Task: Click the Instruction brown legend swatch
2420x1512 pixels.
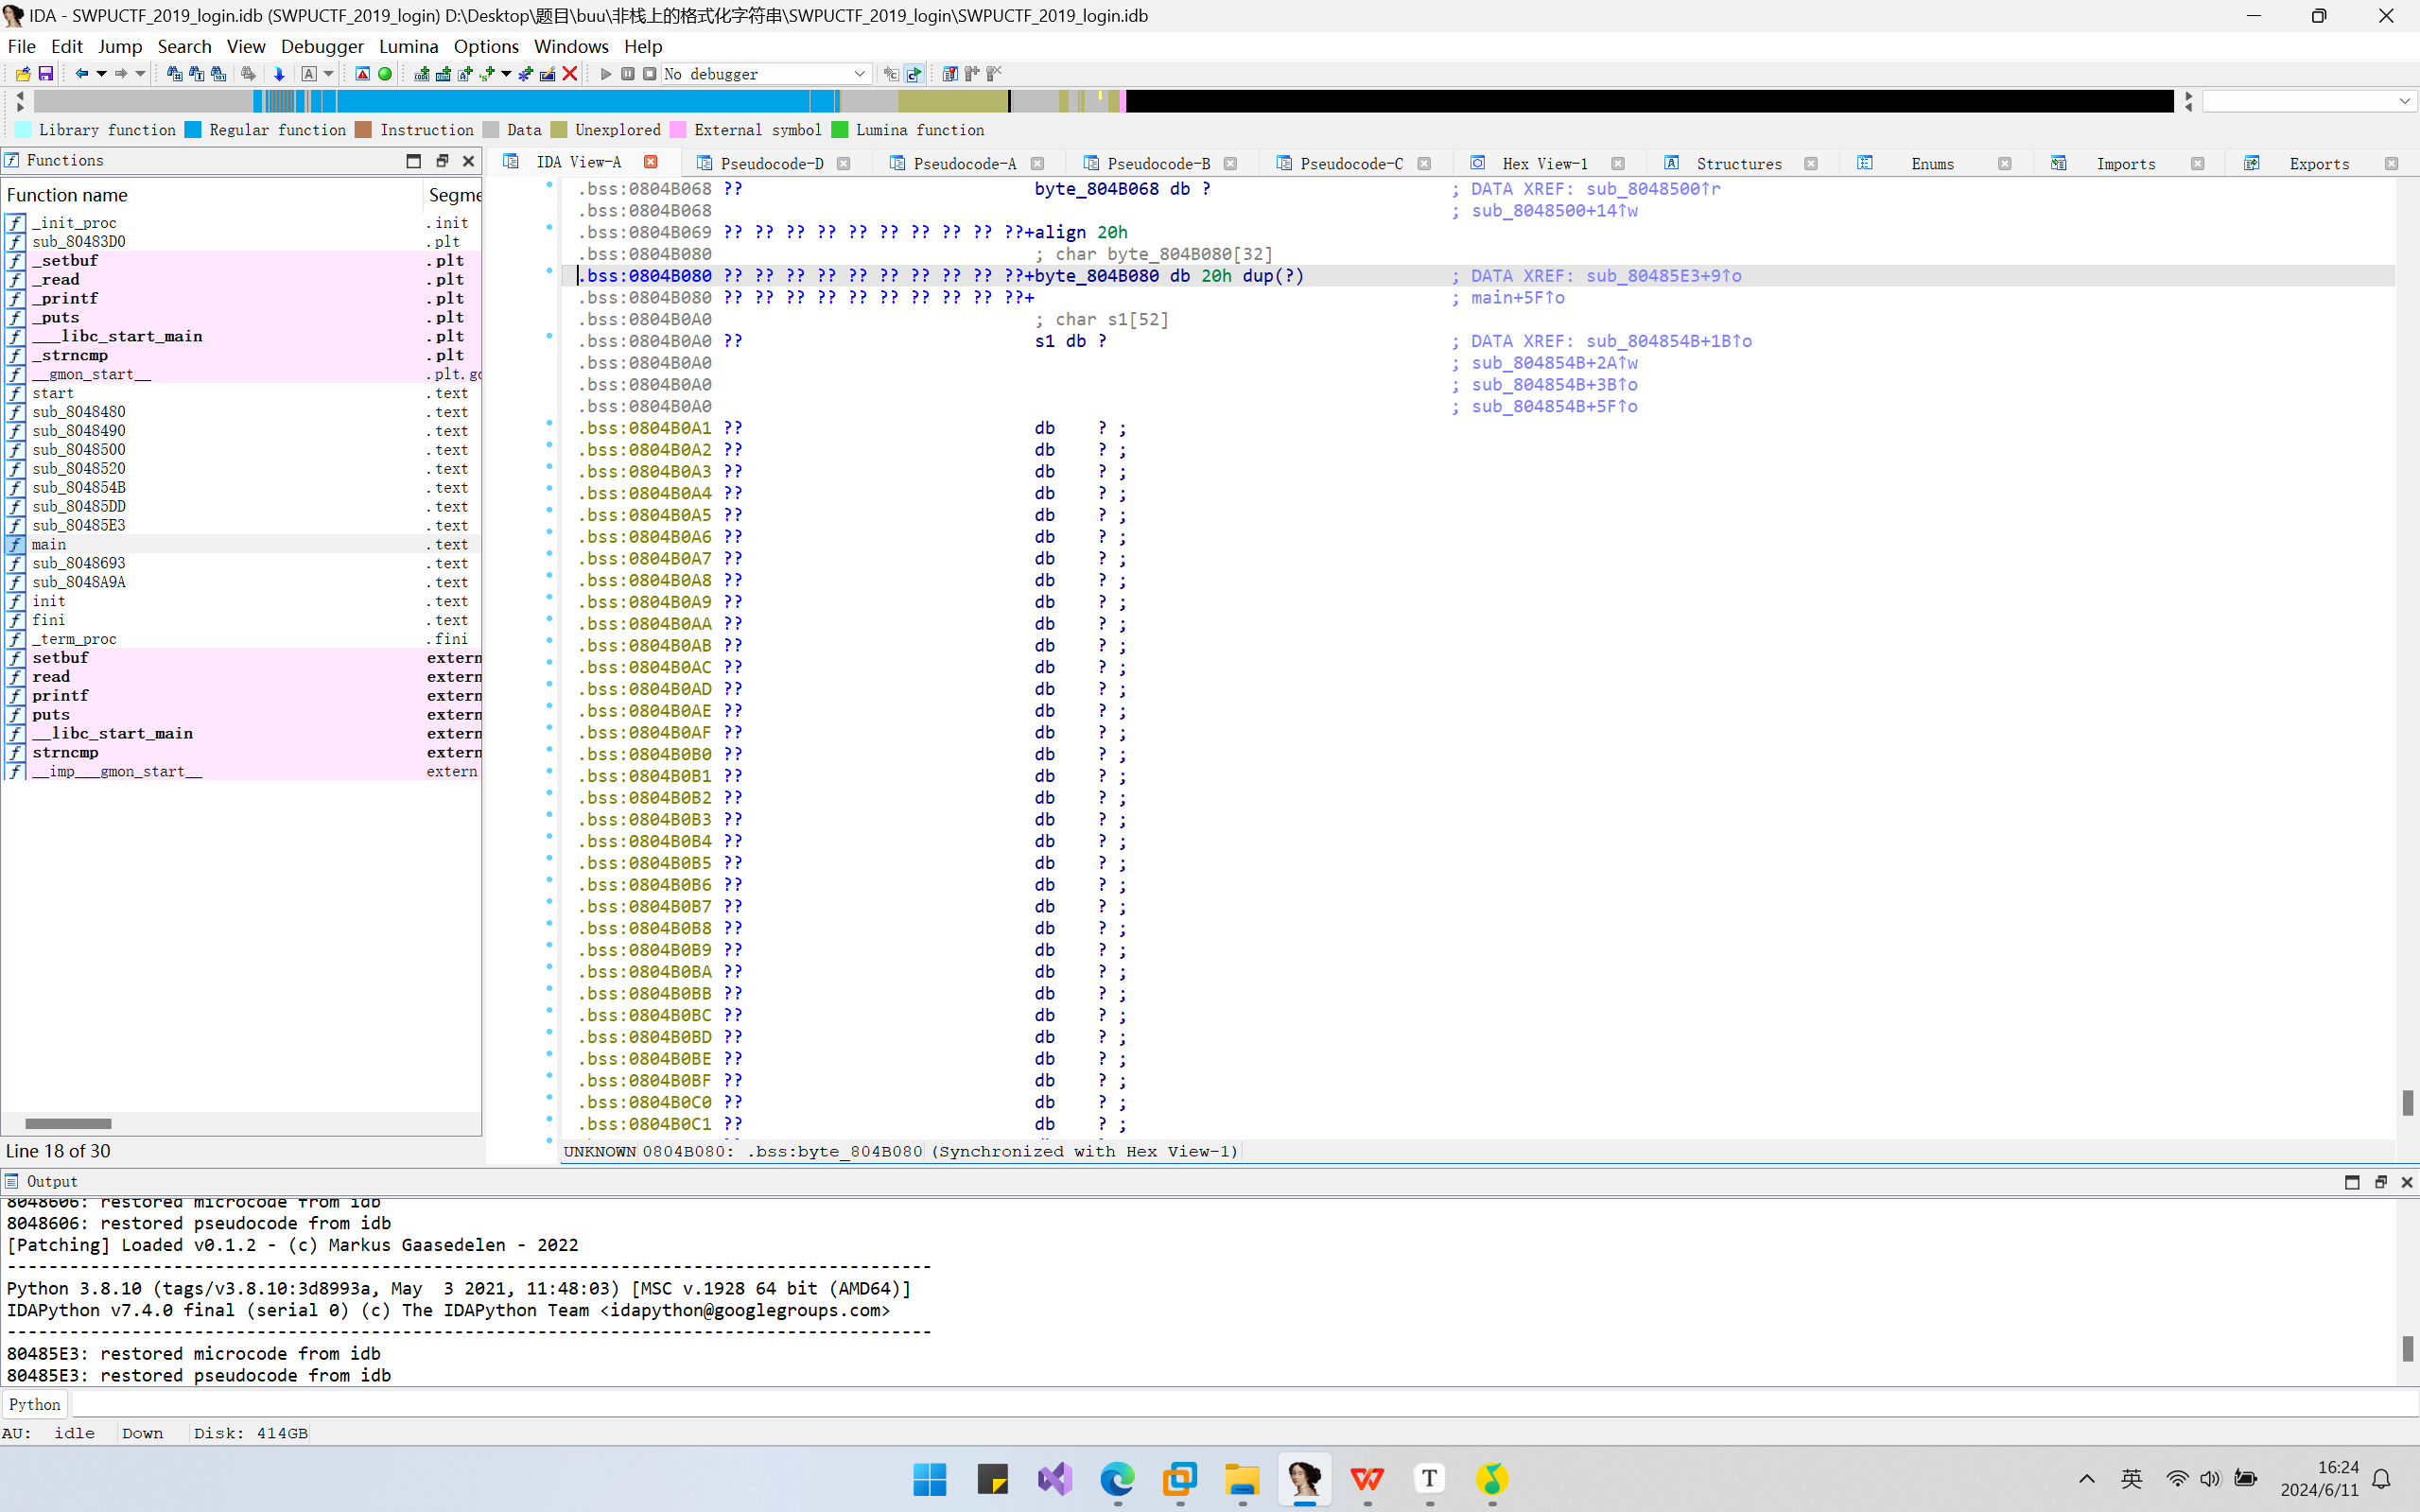Action: point(363,130)
